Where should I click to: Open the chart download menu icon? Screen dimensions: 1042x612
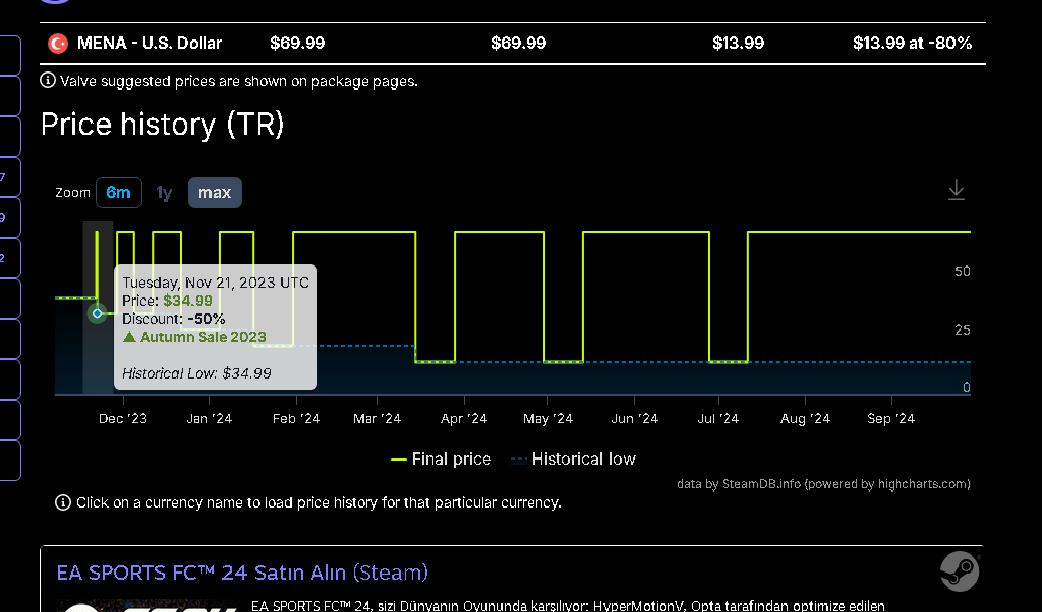(x=956, y=189)
